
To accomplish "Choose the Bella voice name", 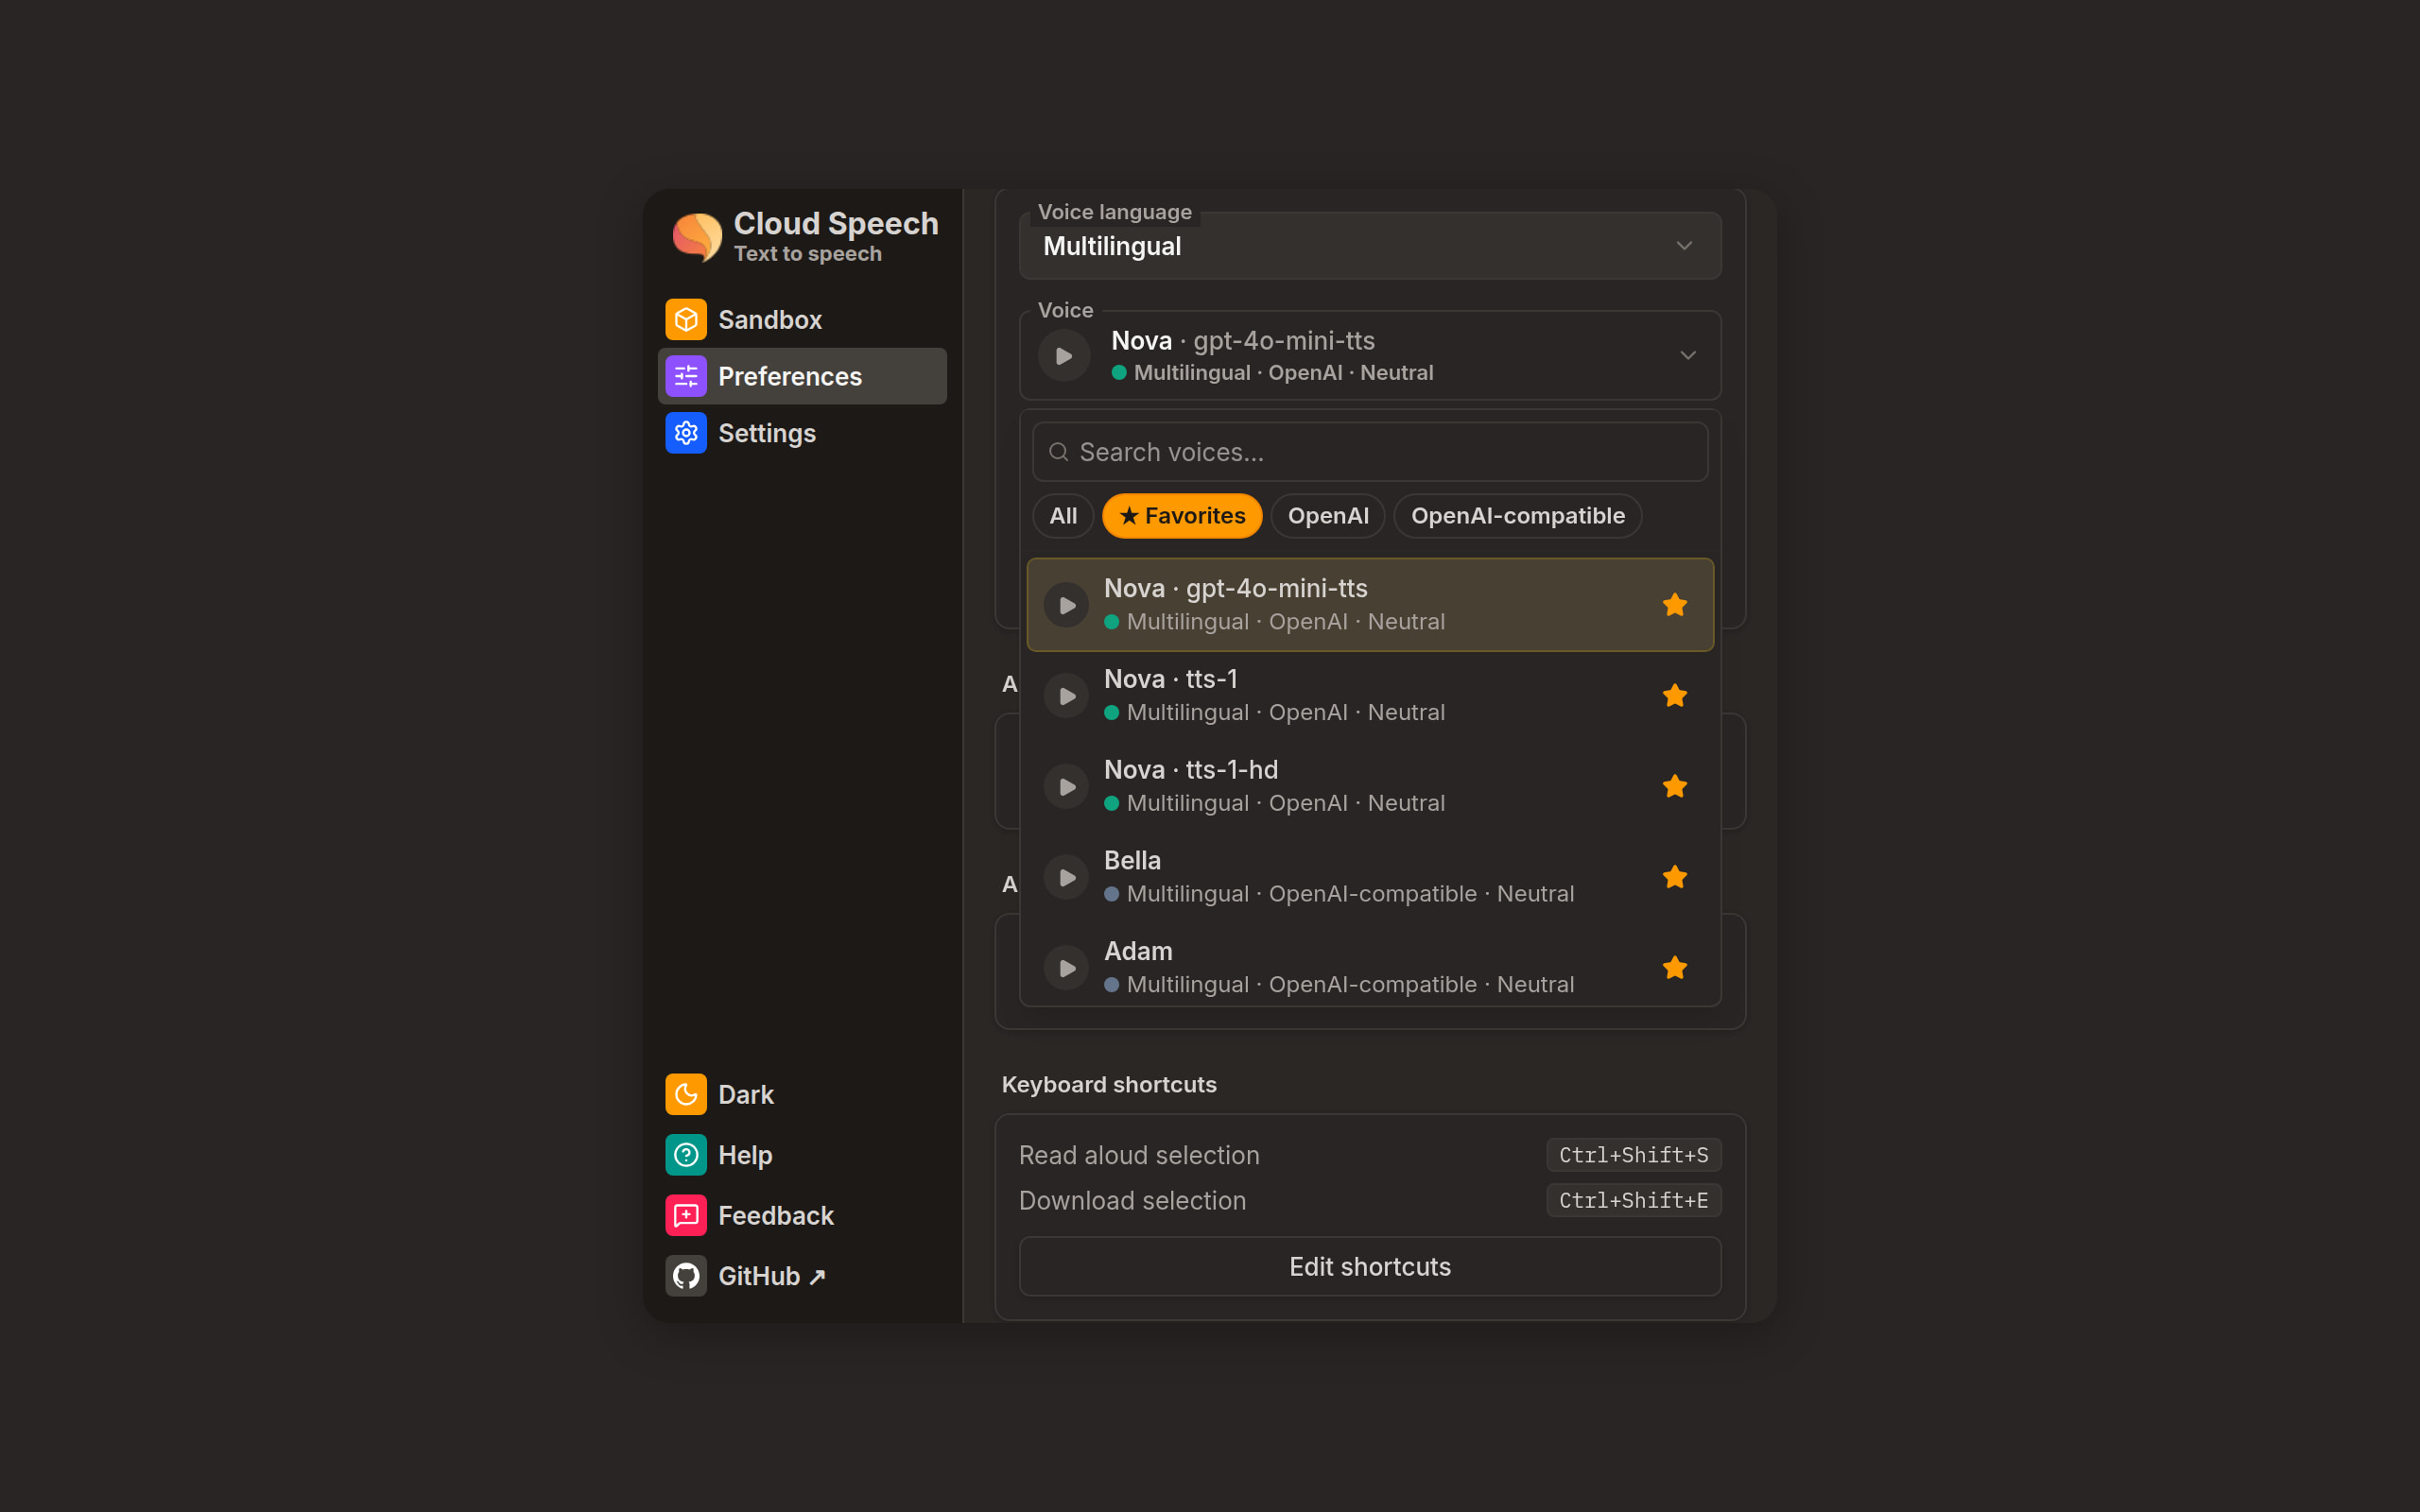I will tap(1132, 860).
